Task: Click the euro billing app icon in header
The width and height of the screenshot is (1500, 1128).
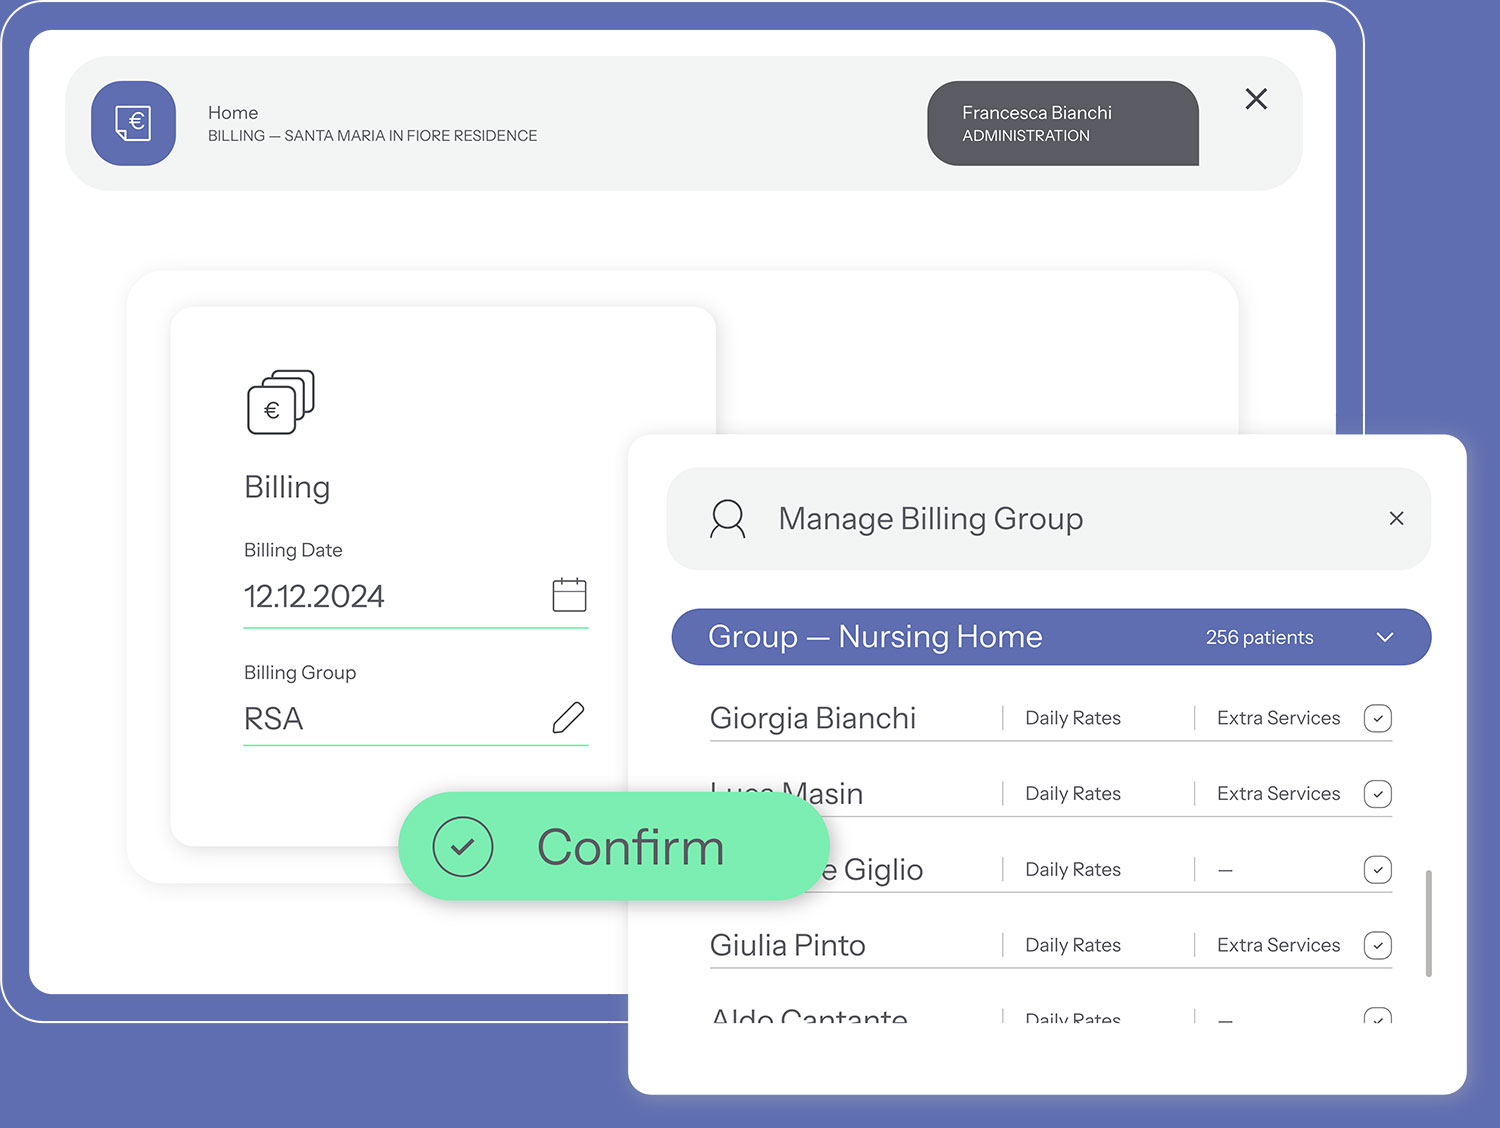Action: 133,123
